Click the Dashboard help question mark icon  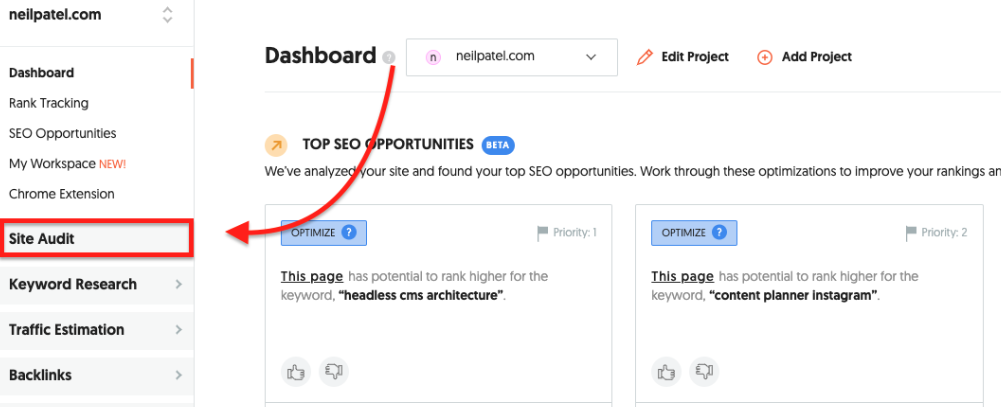pos(388,58)
